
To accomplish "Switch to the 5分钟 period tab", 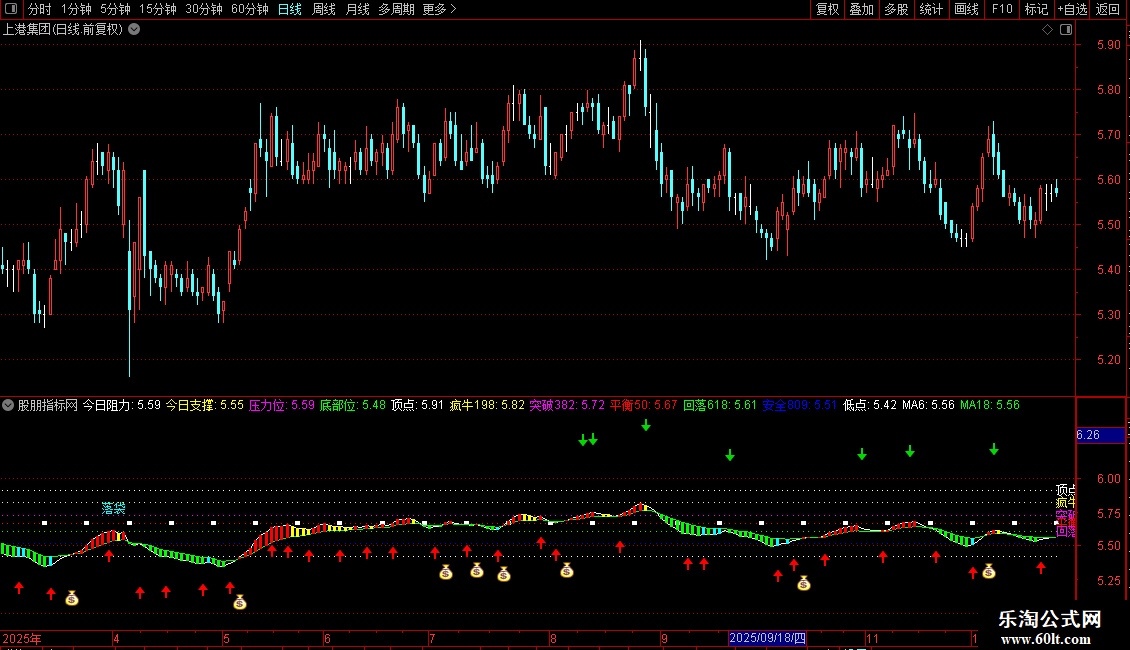I will 115,9.
